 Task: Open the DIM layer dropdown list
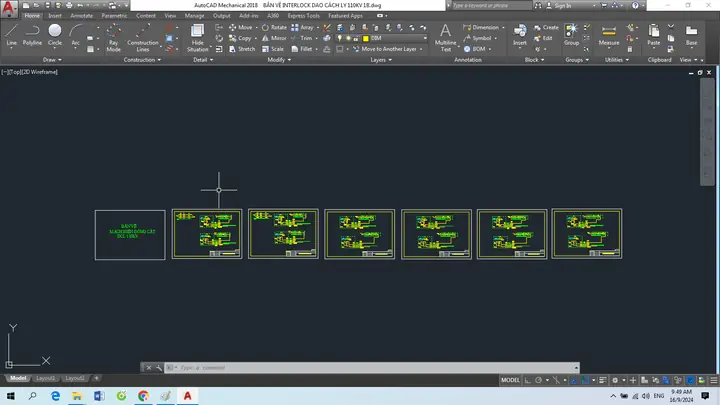(x=398, y=39)
